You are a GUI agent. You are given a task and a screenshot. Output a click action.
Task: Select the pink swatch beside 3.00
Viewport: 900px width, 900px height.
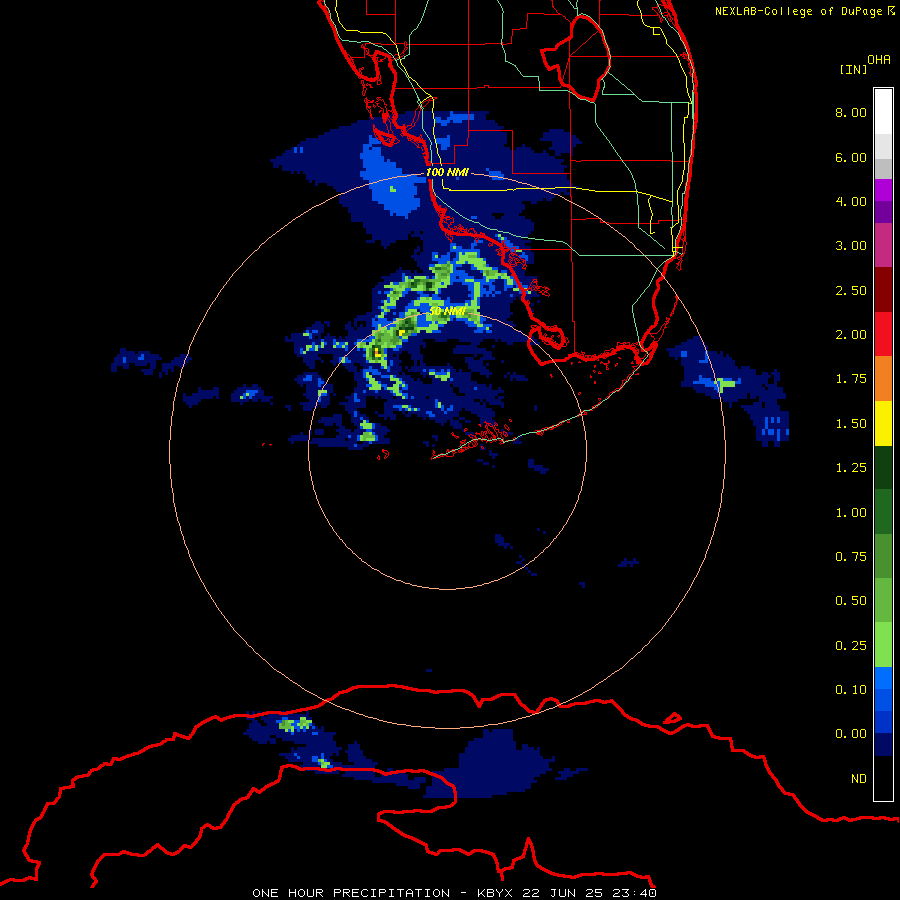pyautogui.click(x=883, y=245)
